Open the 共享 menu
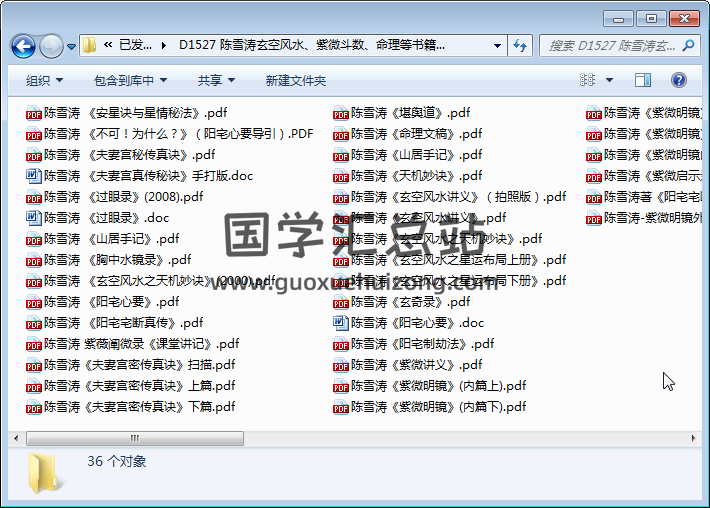Image resolution: width=710 pixels, height=508 pixels. pyautogui.click(x=216, y=81)
